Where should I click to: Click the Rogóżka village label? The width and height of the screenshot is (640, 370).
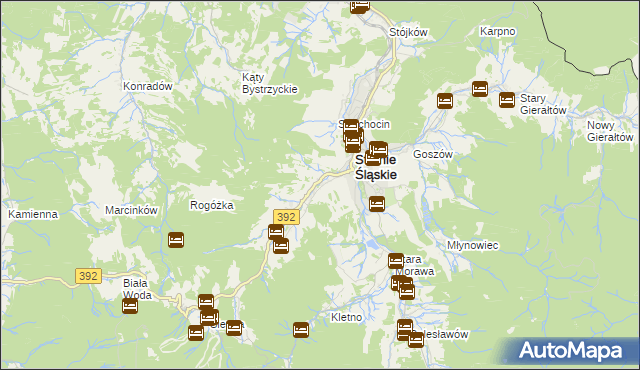point(212,205)
